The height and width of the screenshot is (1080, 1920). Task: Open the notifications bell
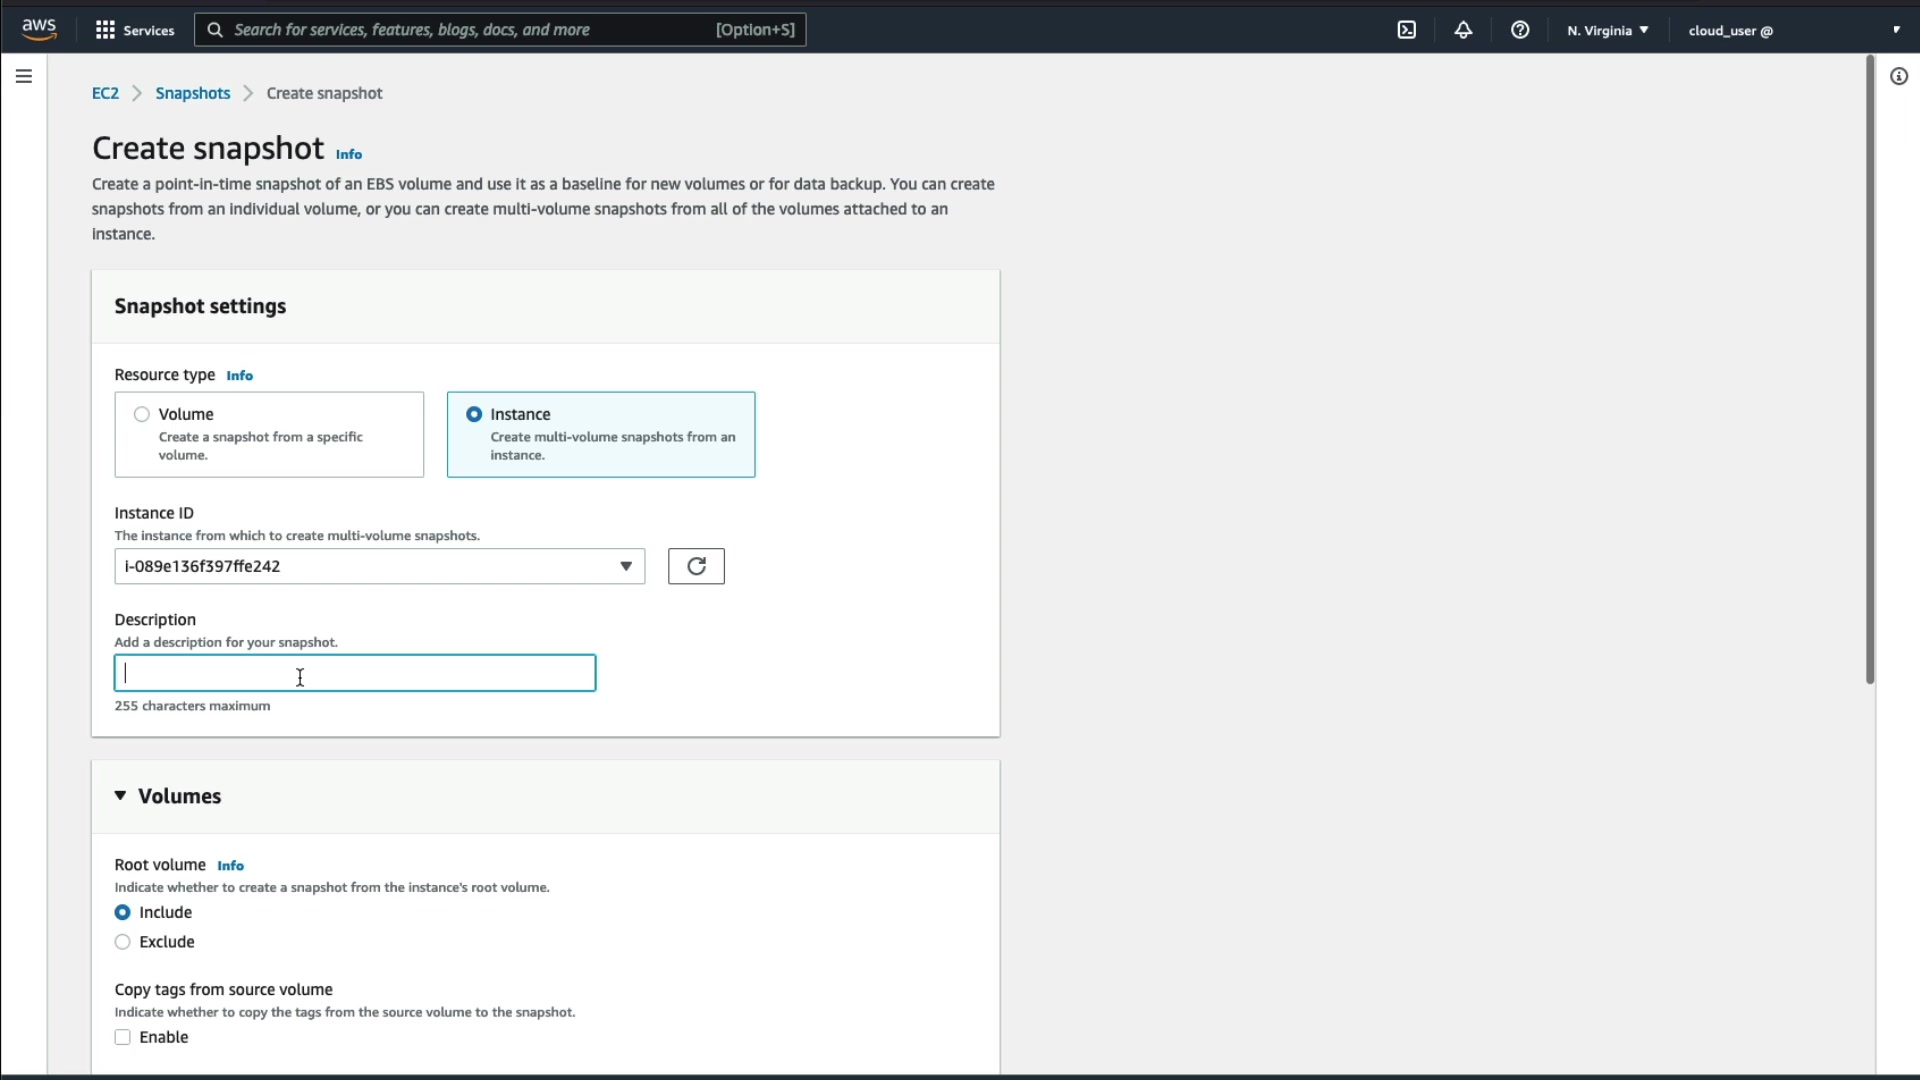[1463, 30]
